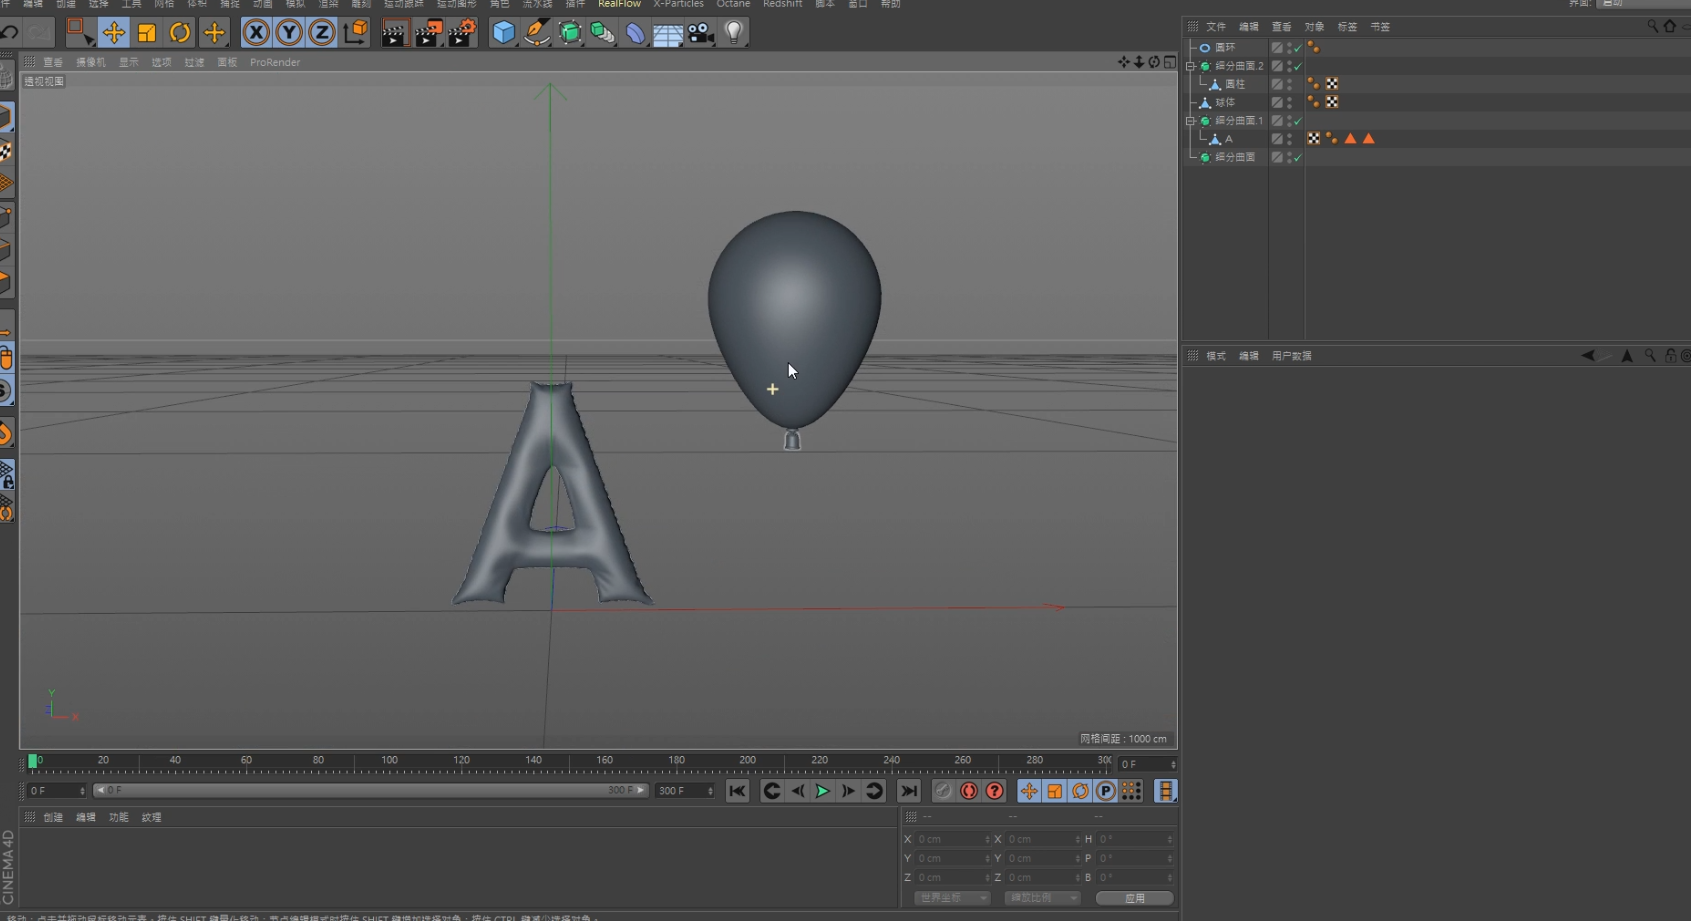Toggle Autokeying record button
The width and height of the screenshot is (1691, 921).
969,791
